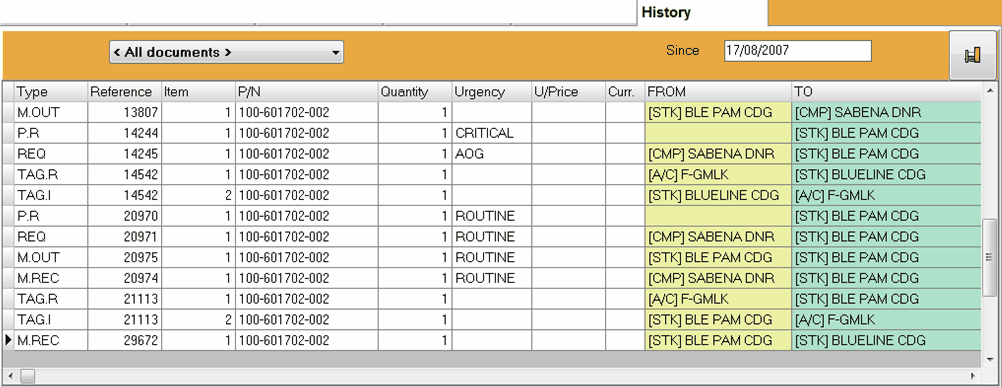This screenshot has width=1002, height=387.
Task: Click the horizontal scrollbar thumb
Action: click(27, 376)
